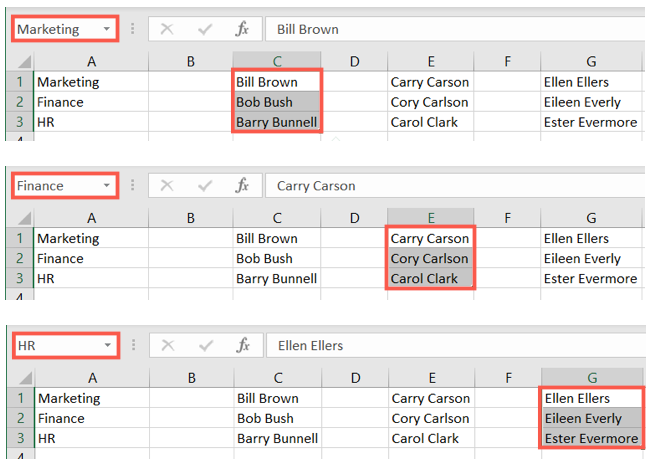Viewport: 650px width, 463px height.
Task: Open Insert Function beside Ellen Ellers formula
Action: tap(241, 345)
